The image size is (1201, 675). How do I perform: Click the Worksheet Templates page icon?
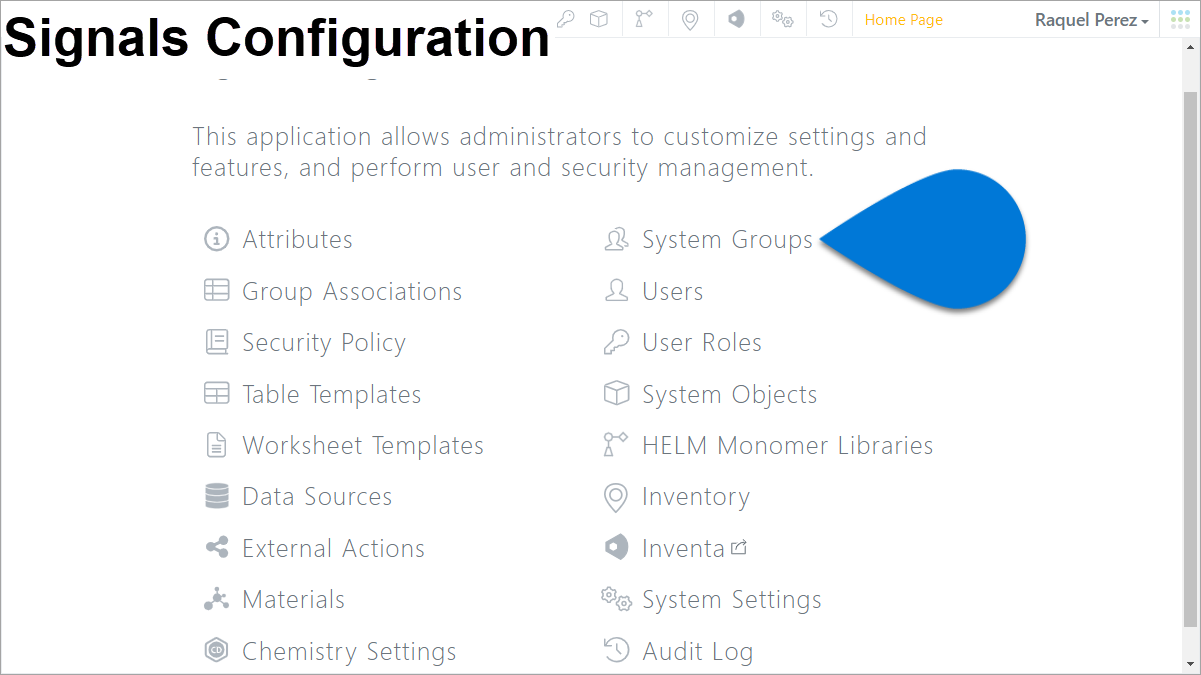point(216,445)
